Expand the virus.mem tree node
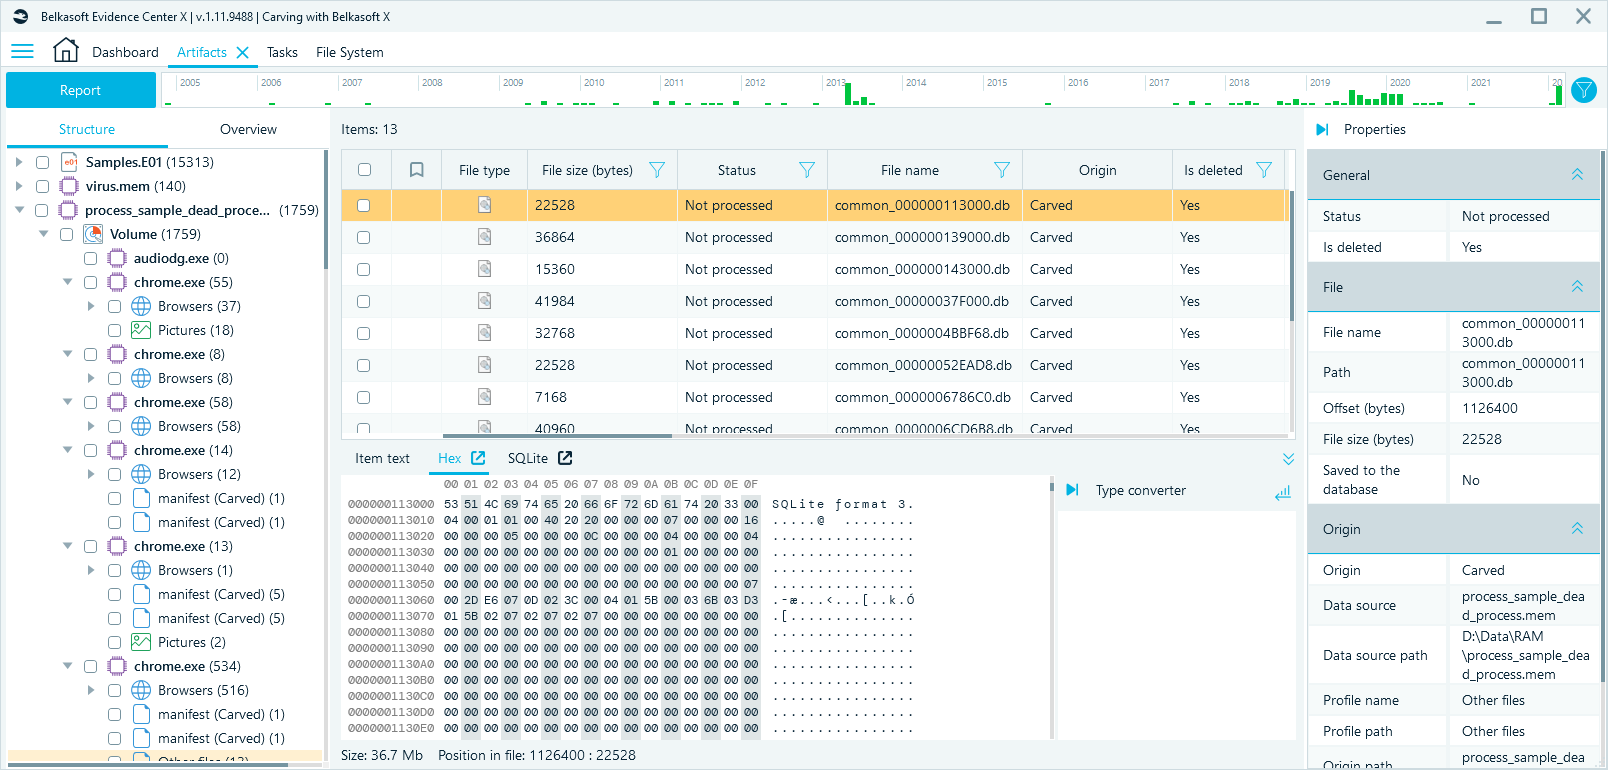The width and height of the screenshot is (1608, 770). point(18,186)
